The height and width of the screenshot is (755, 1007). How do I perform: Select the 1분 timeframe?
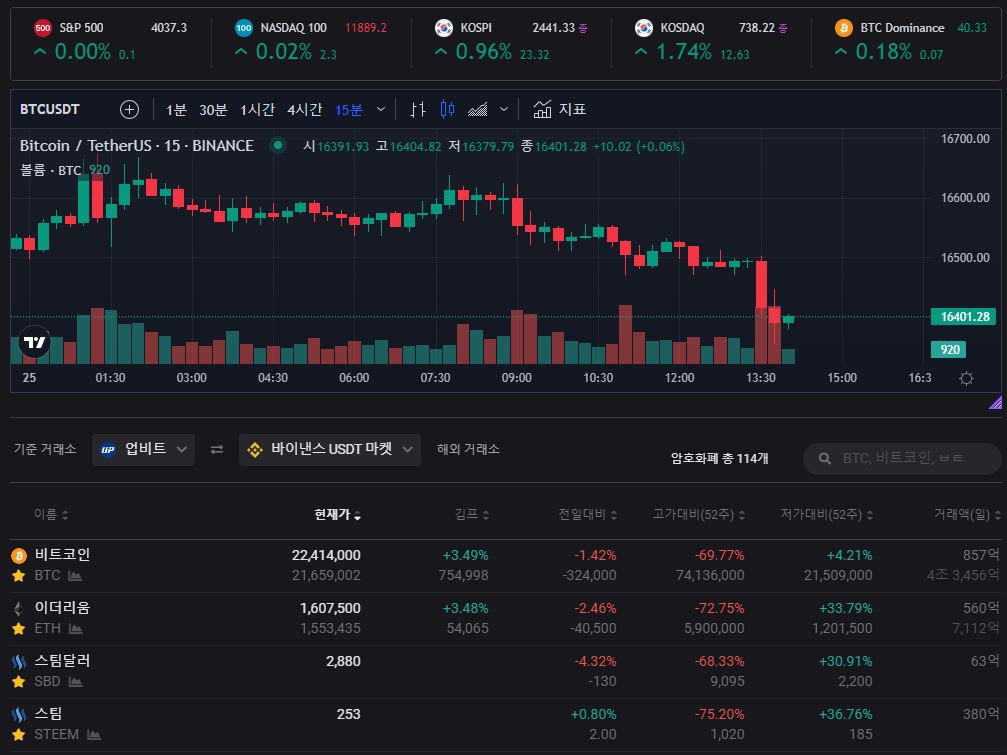176,110
